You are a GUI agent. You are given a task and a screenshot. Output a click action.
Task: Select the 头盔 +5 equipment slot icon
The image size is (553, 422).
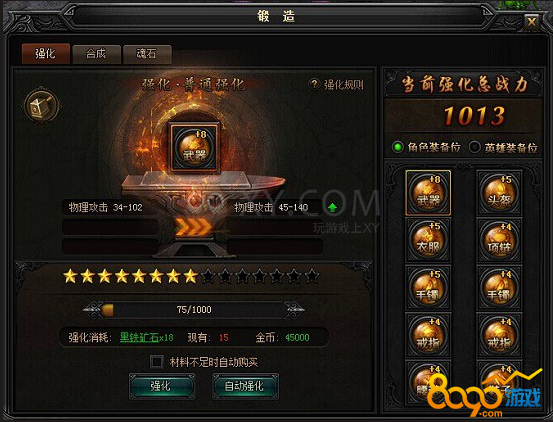pyautogui.click(x=499, y=192)
